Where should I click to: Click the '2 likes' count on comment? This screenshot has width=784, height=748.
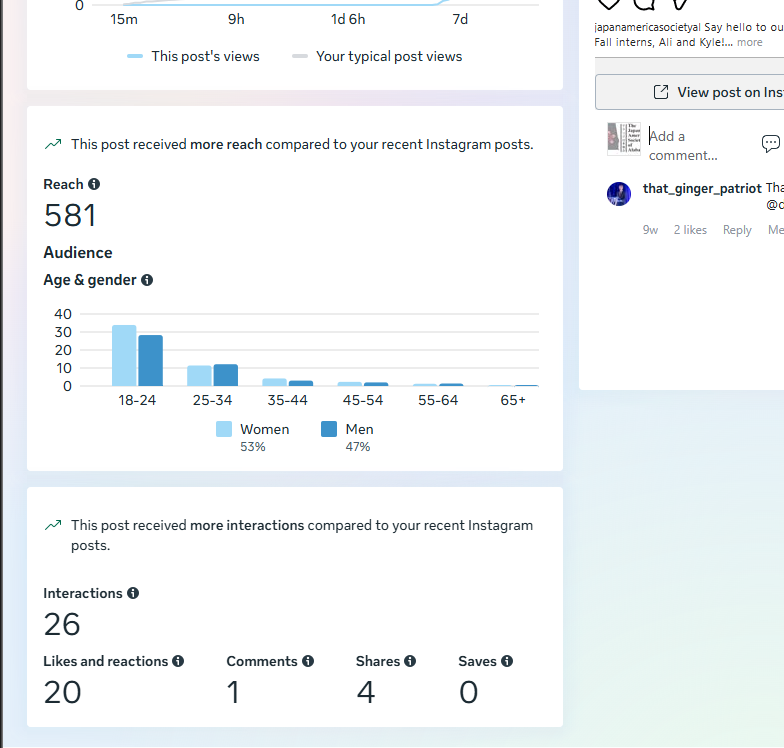click(690, 230)
